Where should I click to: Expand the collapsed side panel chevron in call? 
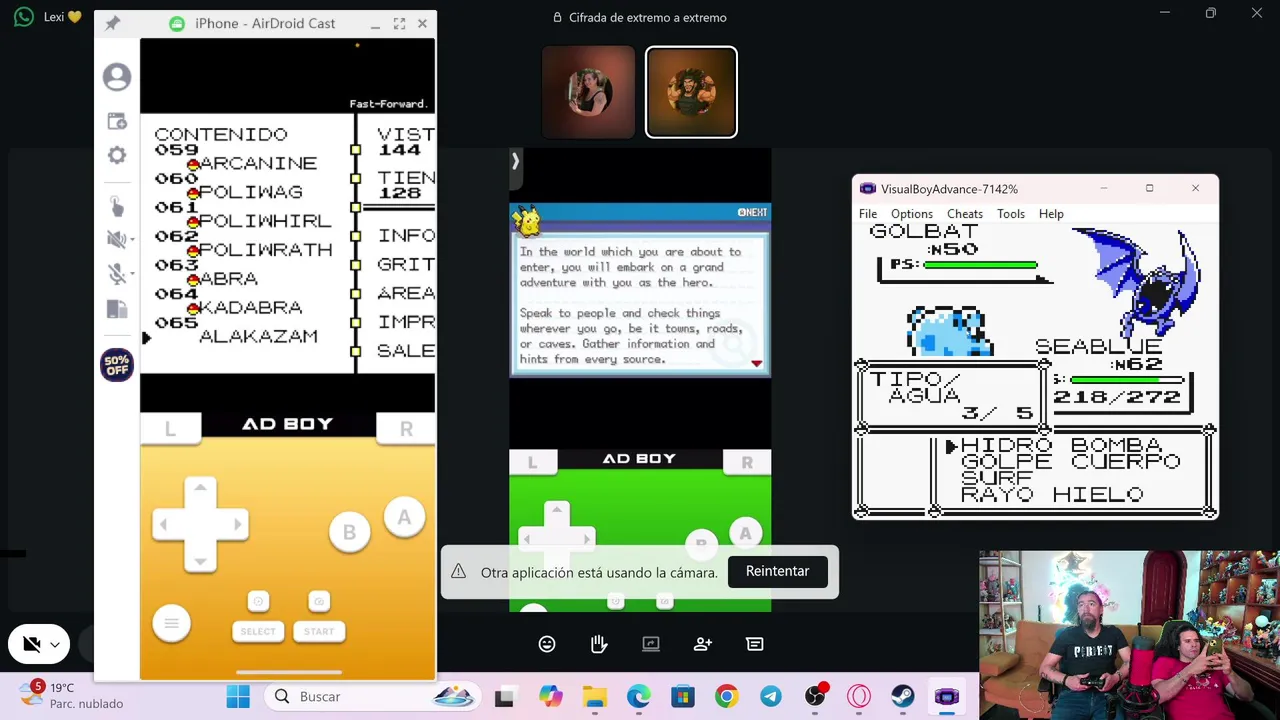(x=515, y=161)
